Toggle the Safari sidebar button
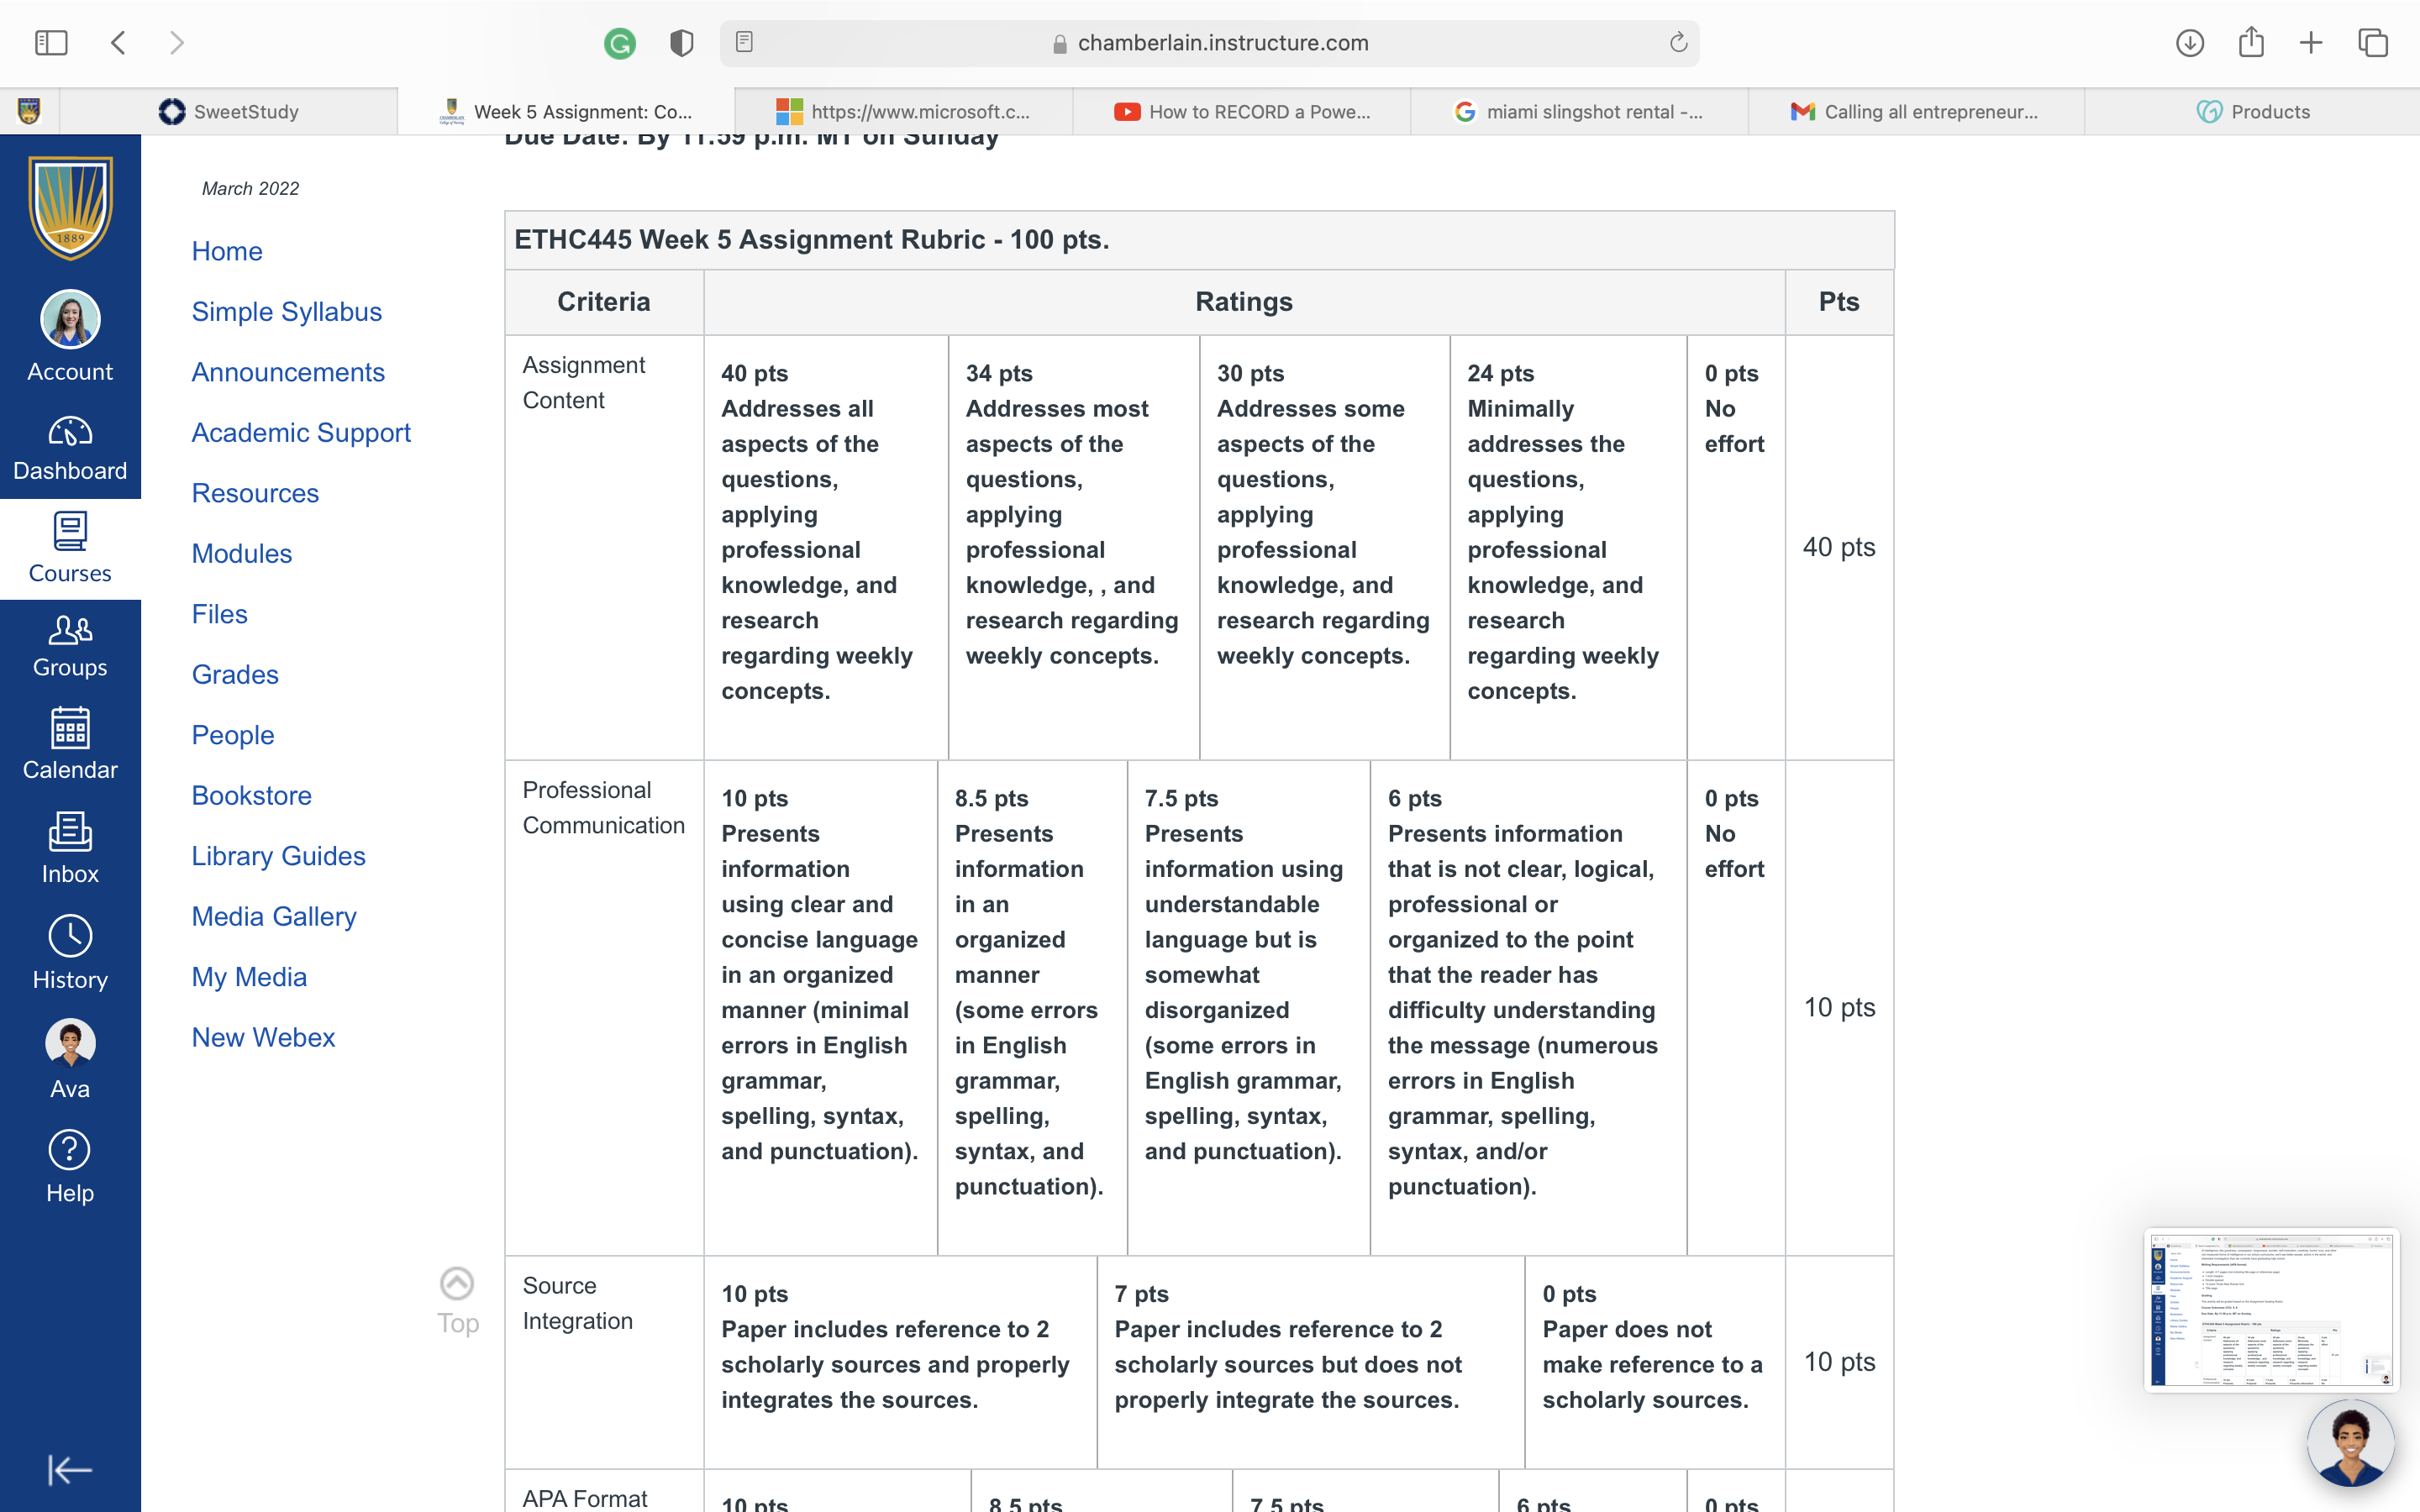The image size is (2420, 1512). pos(51,43)
